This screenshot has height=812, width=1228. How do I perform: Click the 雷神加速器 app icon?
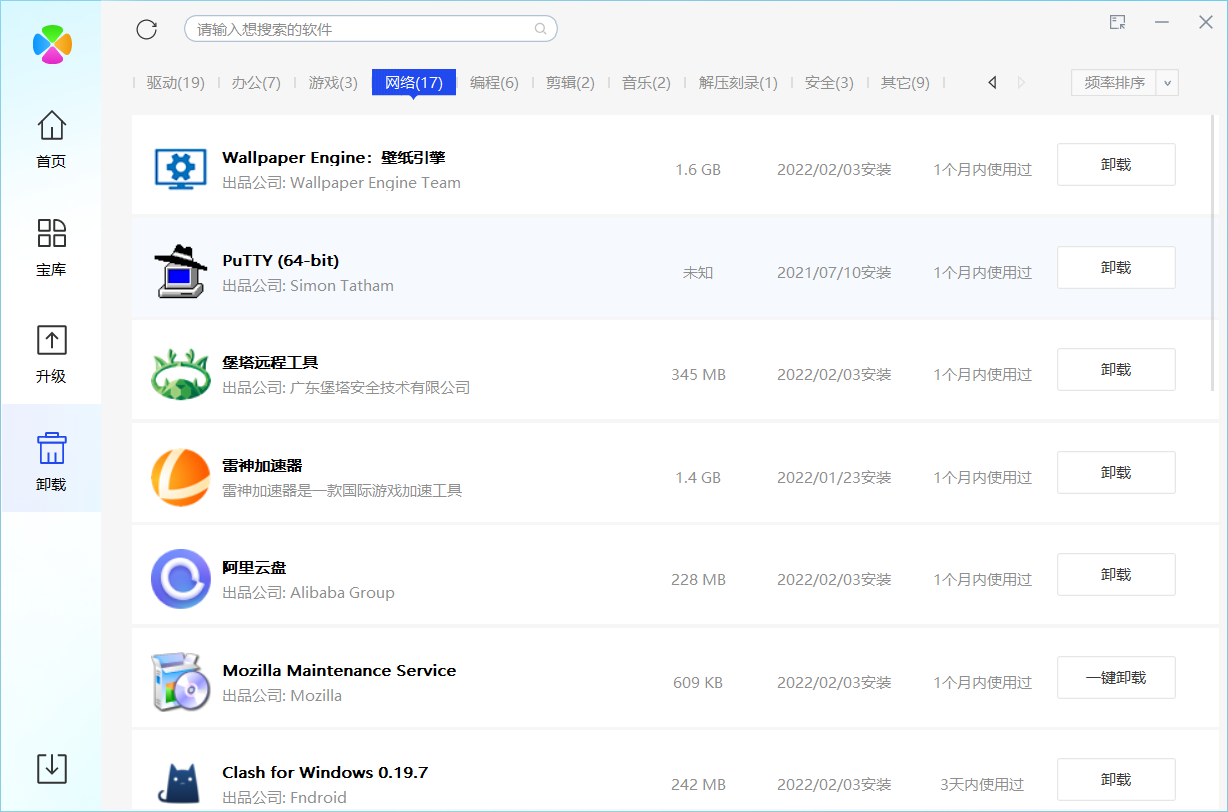click(180, 477)
